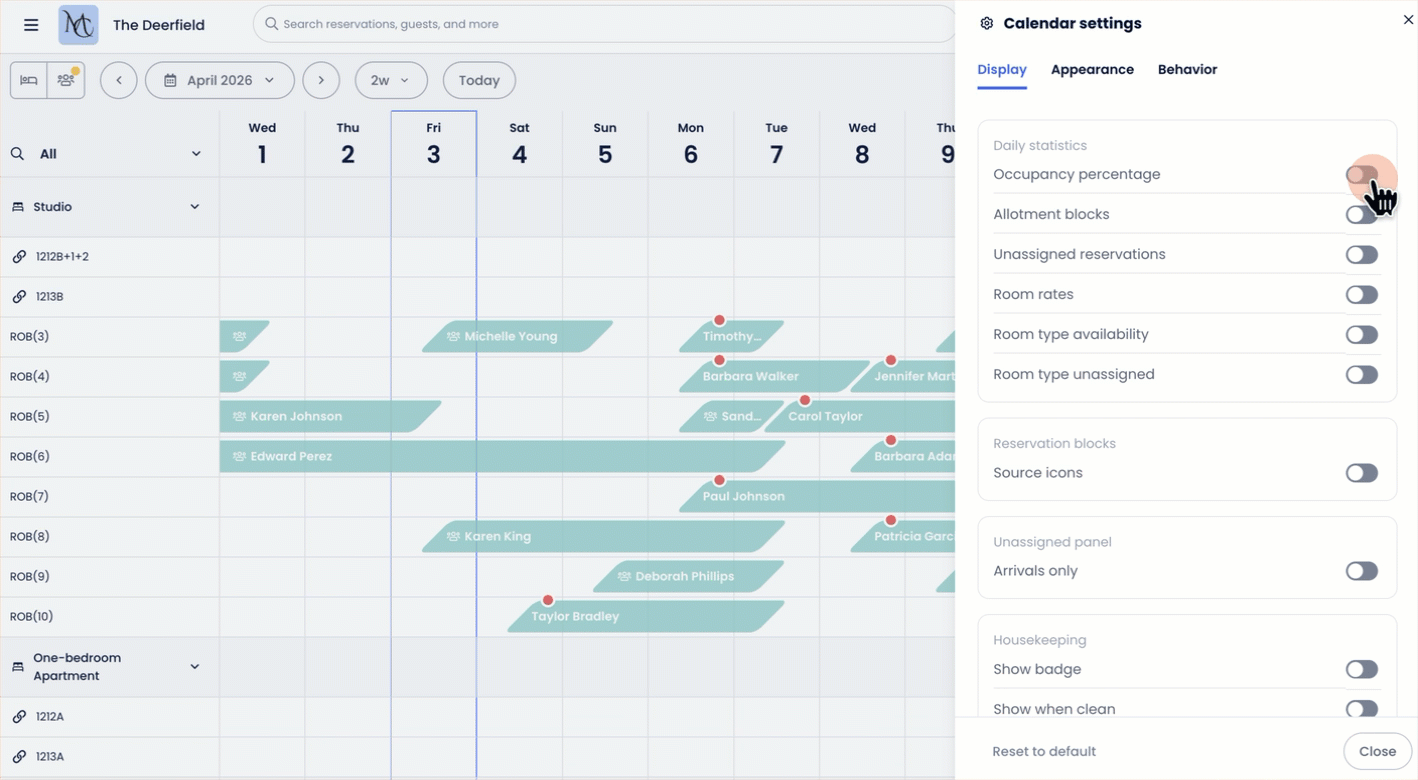Enable Source icons toggle
The image size is (1418, 780).
coord(1361,473)
